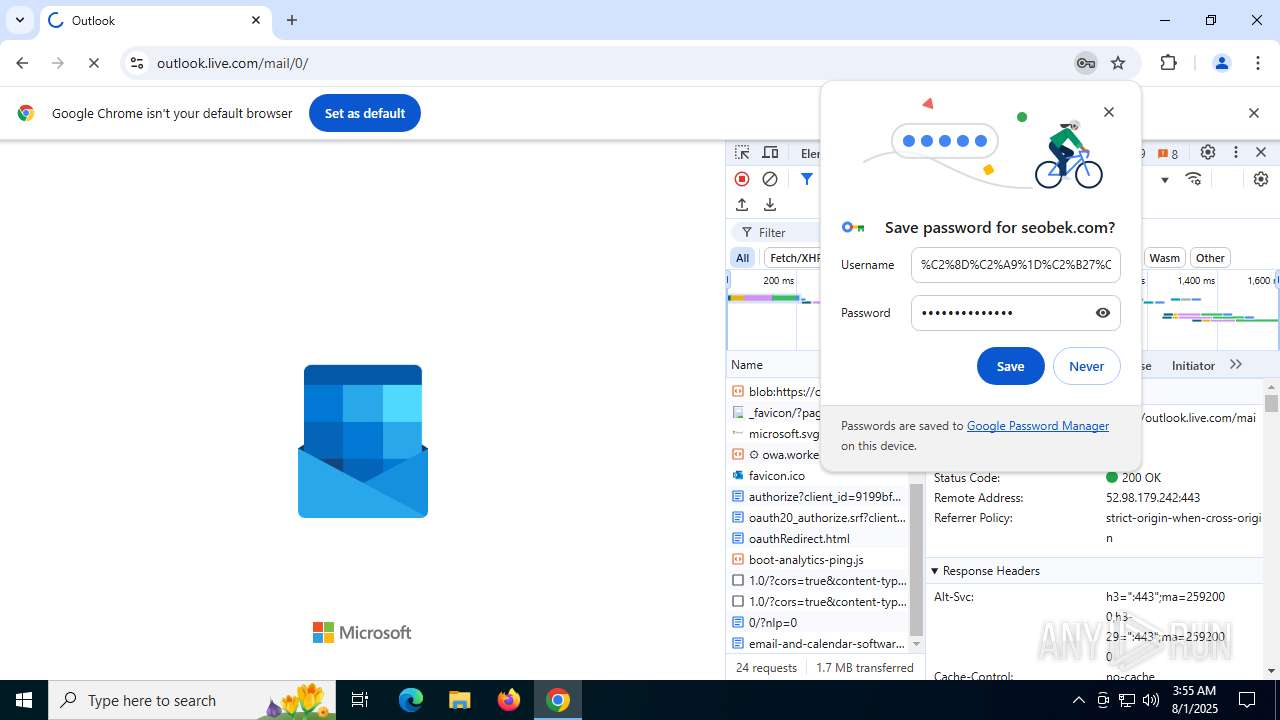
Task: Dismiss the default browser infobar
Action: [1253, 113]
